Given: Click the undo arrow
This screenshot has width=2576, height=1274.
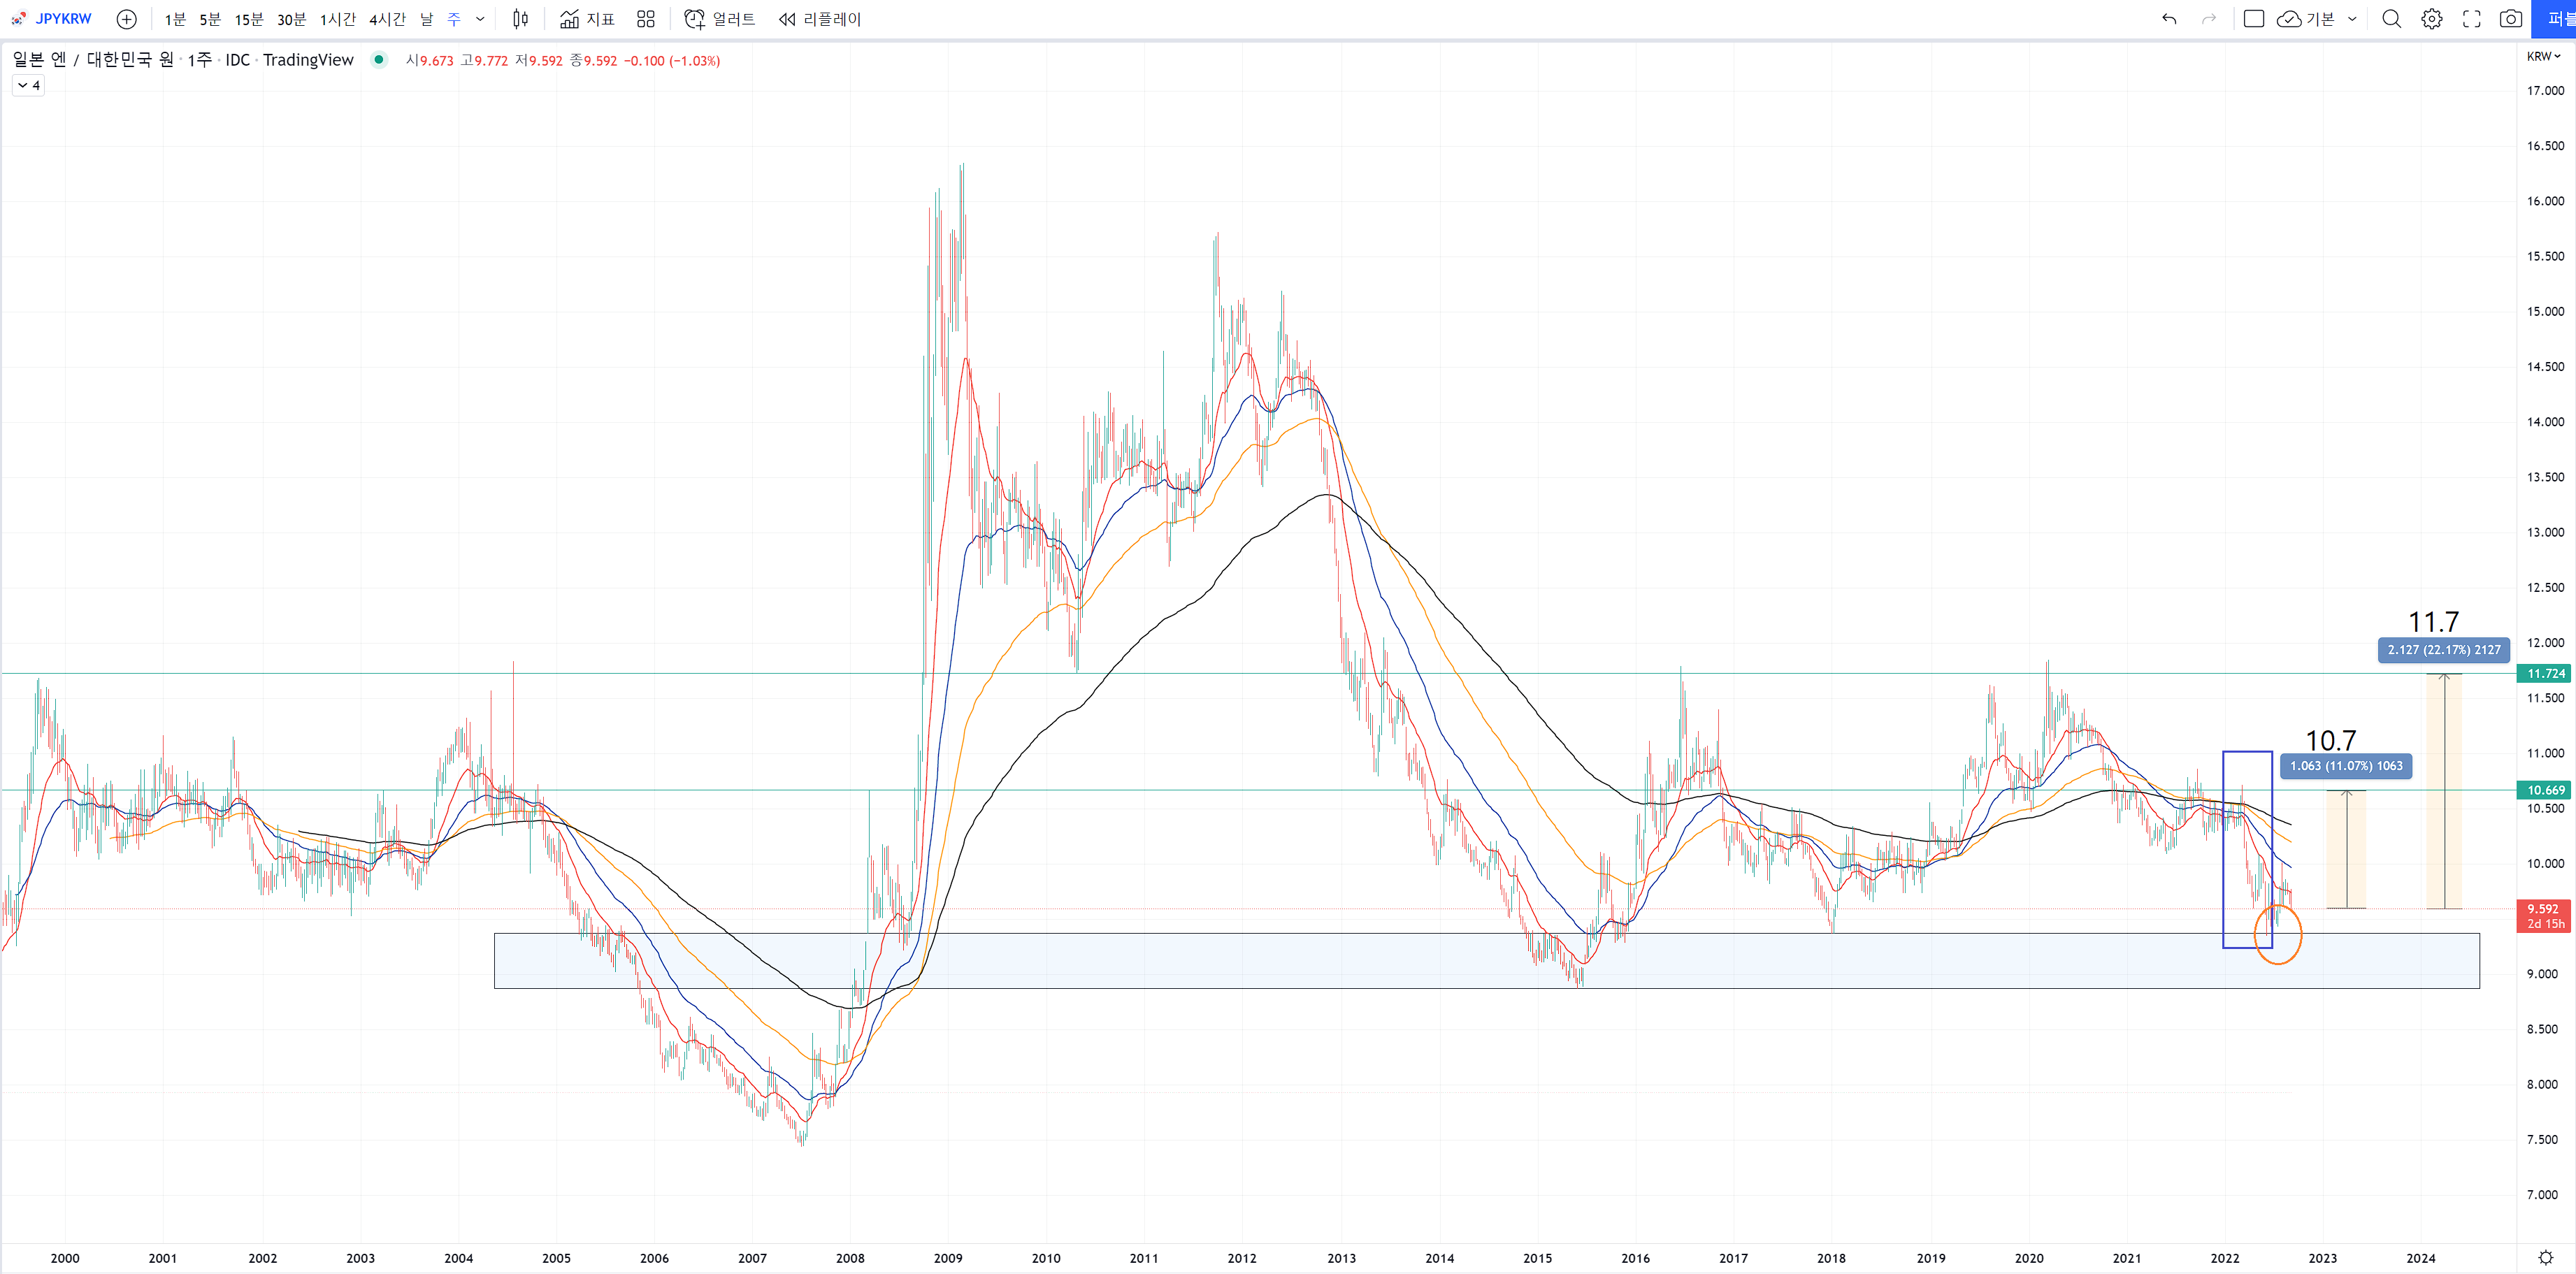Looking at the screenshot, I should (2169, 19).
